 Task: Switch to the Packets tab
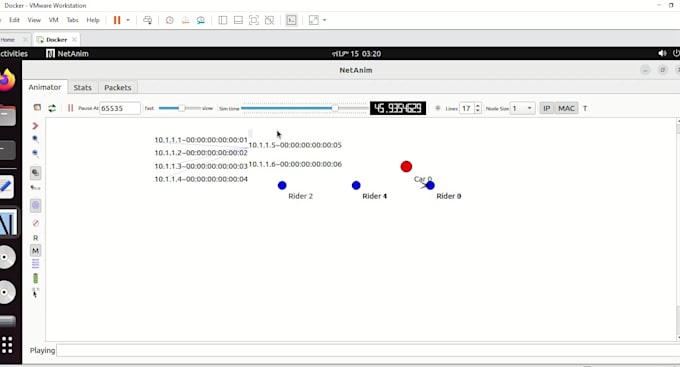click(118, 88)
